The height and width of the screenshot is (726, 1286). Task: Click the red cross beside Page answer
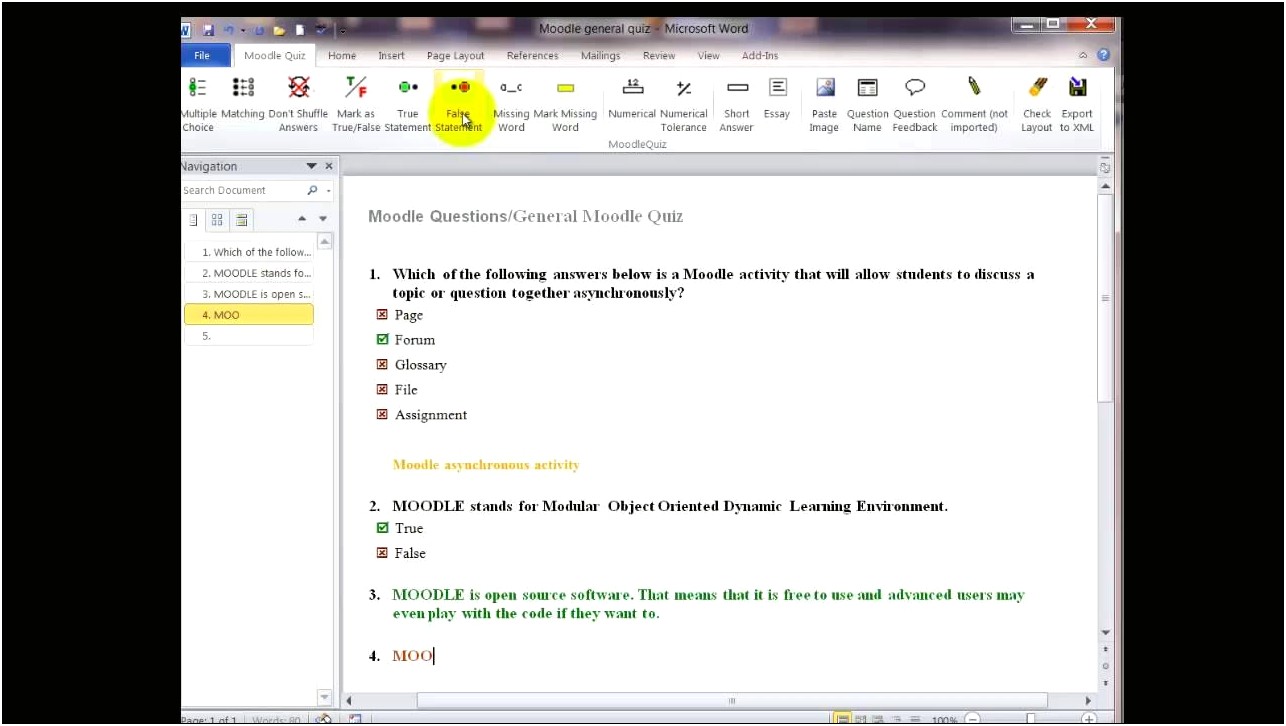pos(382,314)
